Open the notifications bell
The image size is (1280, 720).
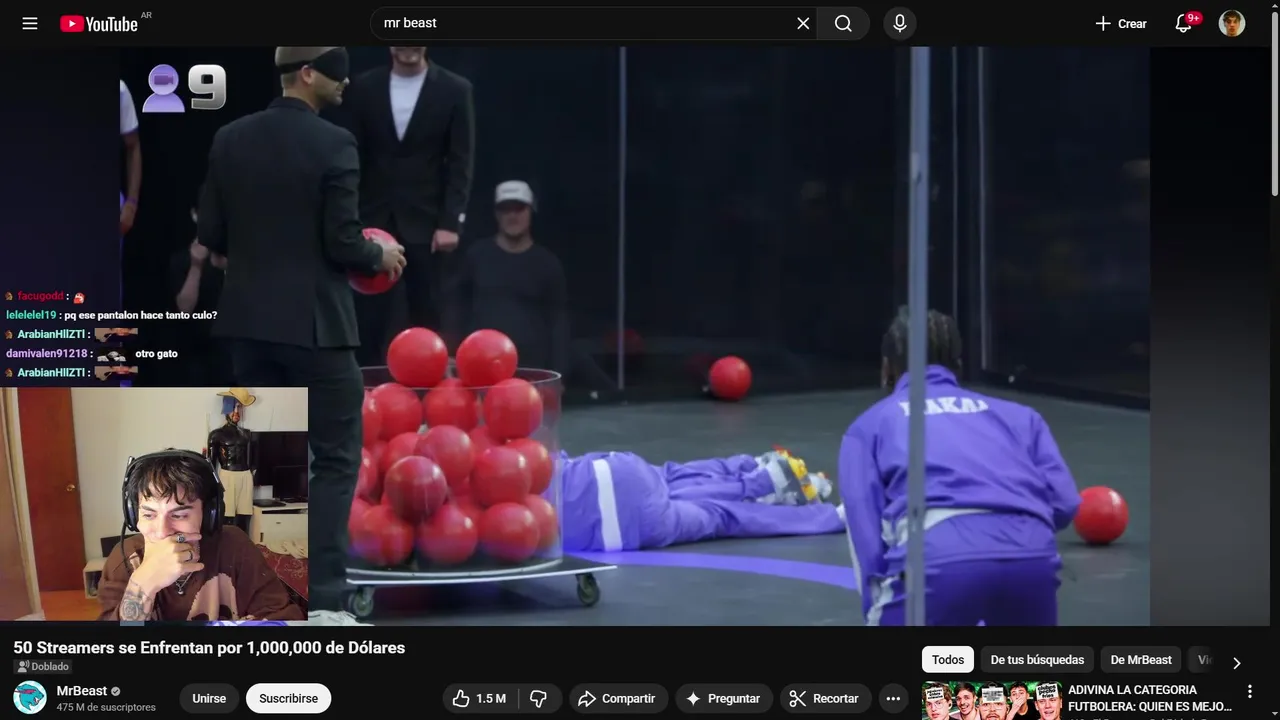[1184, 23]
